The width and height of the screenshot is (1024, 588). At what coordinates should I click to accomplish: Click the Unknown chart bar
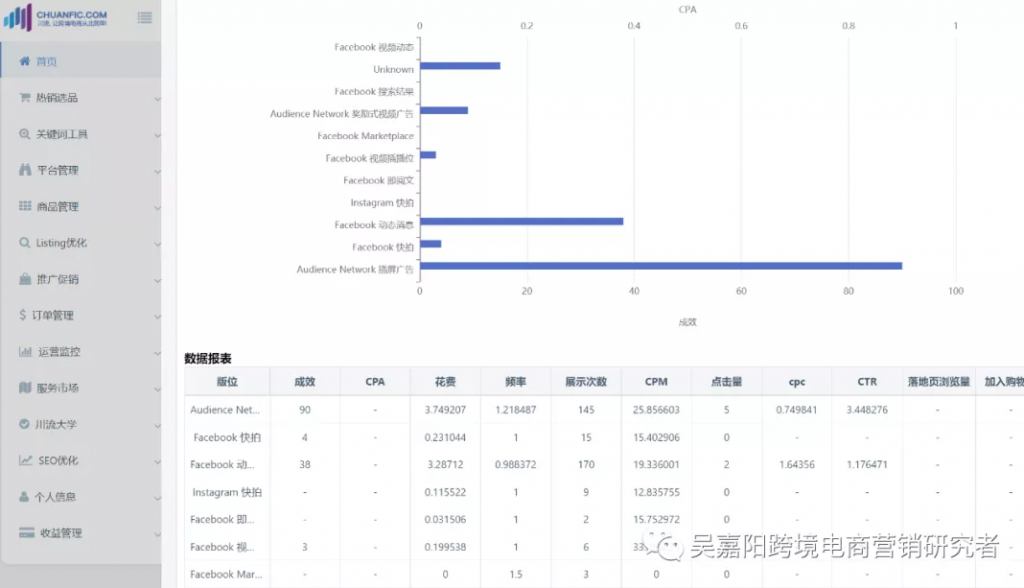460,66
